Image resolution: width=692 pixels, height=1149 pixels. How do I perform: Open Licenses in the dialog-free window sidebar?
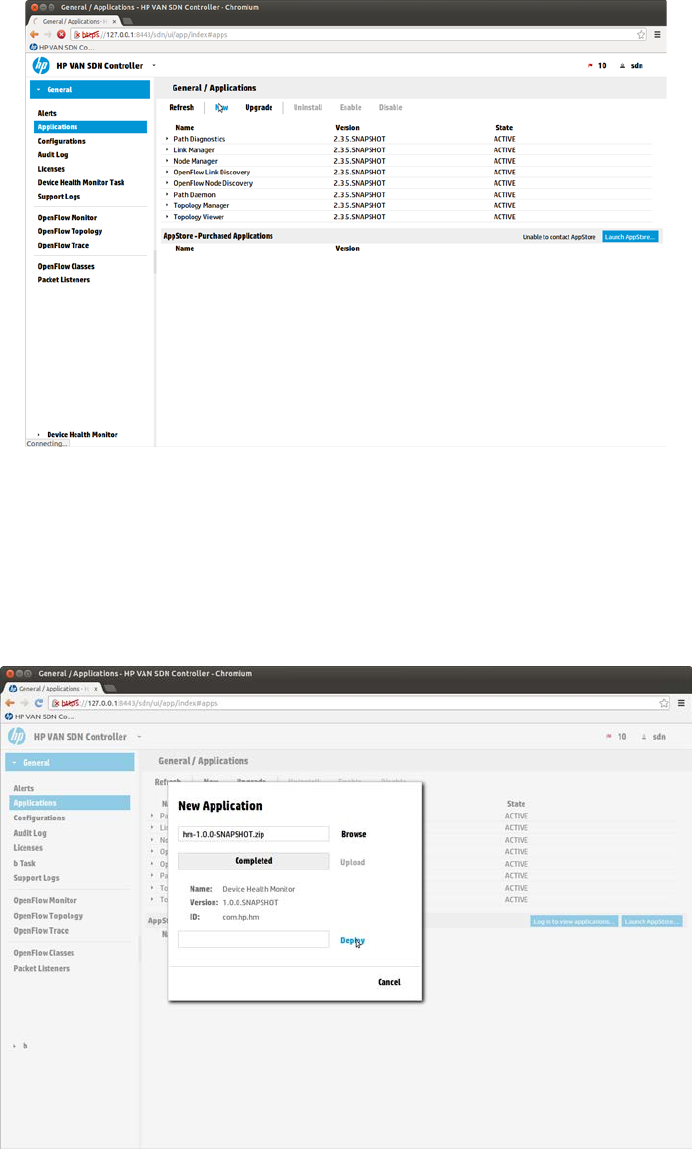51,169
